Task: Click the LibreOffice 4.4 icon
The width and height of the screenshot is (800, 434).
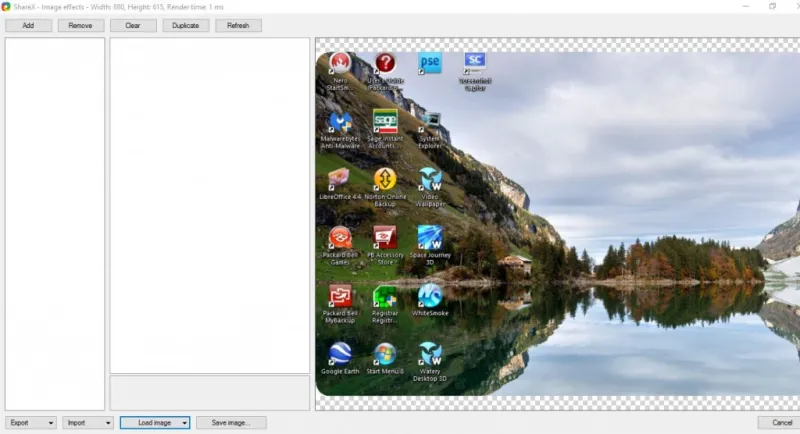Action: coord(340,180)
